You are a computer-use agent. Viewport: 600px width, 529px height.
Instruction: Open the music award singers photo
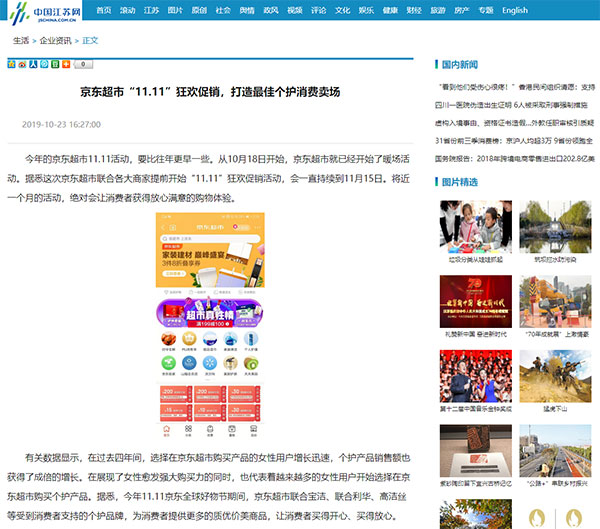(476, 376)
